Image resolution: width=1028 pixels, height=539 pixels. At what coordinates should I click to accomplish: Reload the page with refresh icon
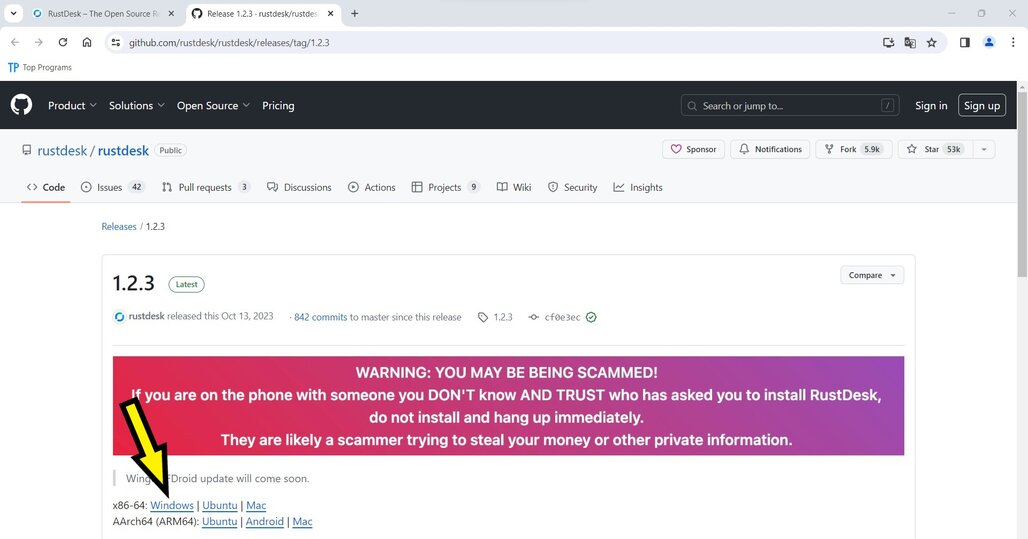tap(63, 43)
